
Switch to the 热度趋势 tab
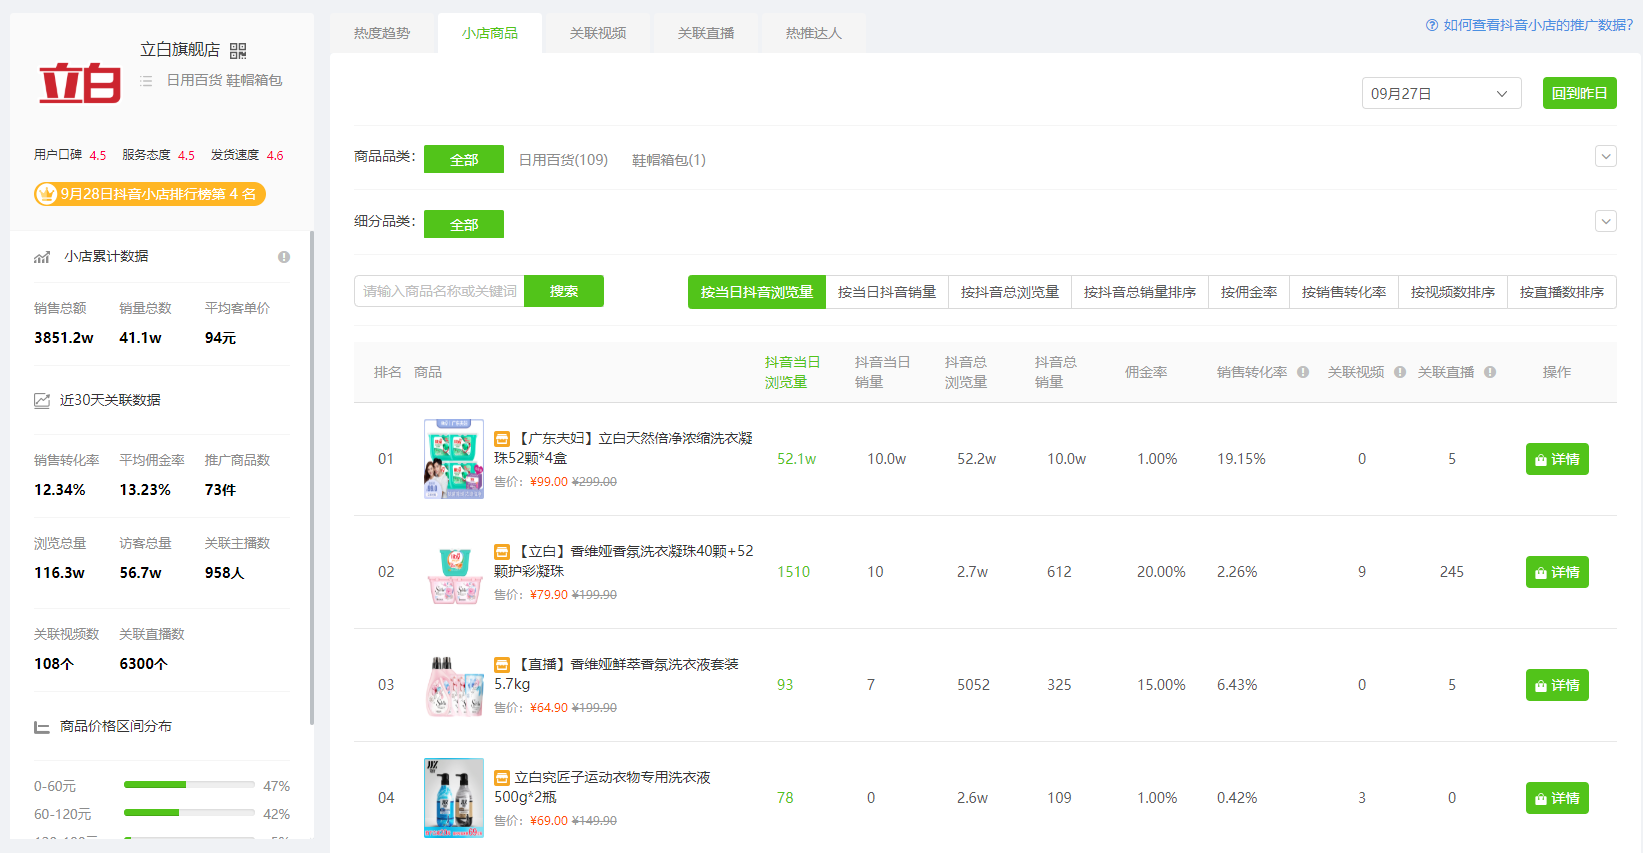click(382, 33)
